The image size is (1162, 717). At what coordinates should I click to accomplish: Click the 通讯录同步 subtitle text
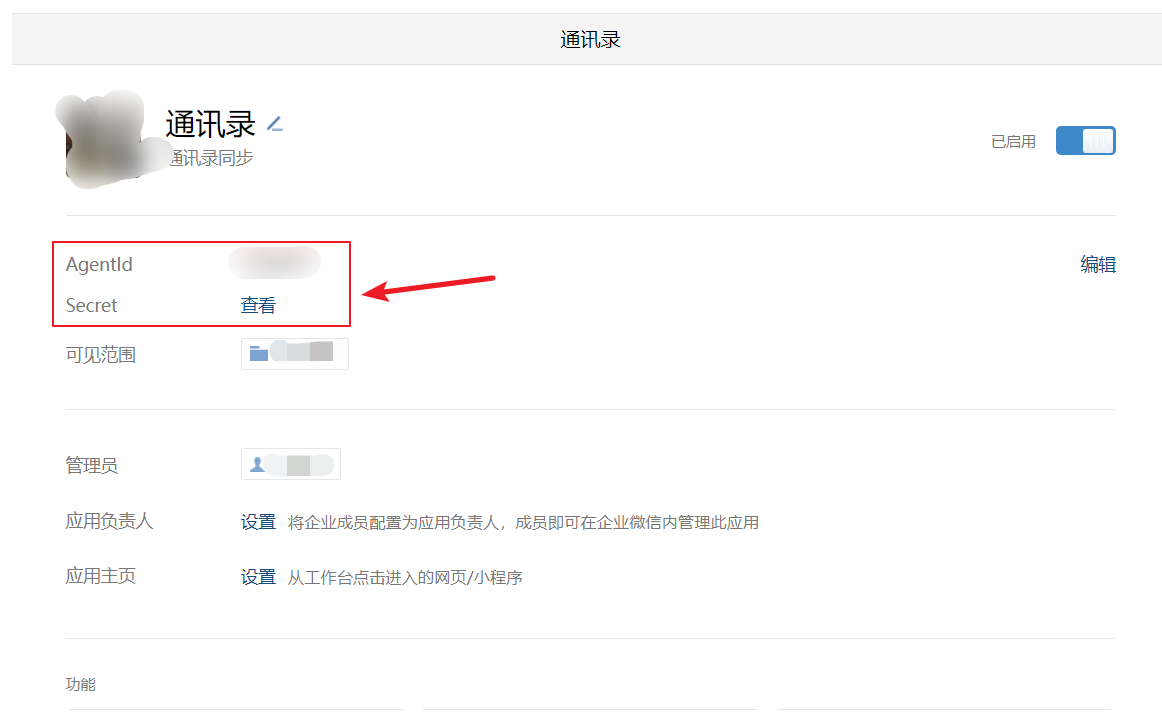pyautogui.click(x=211, y=158)
